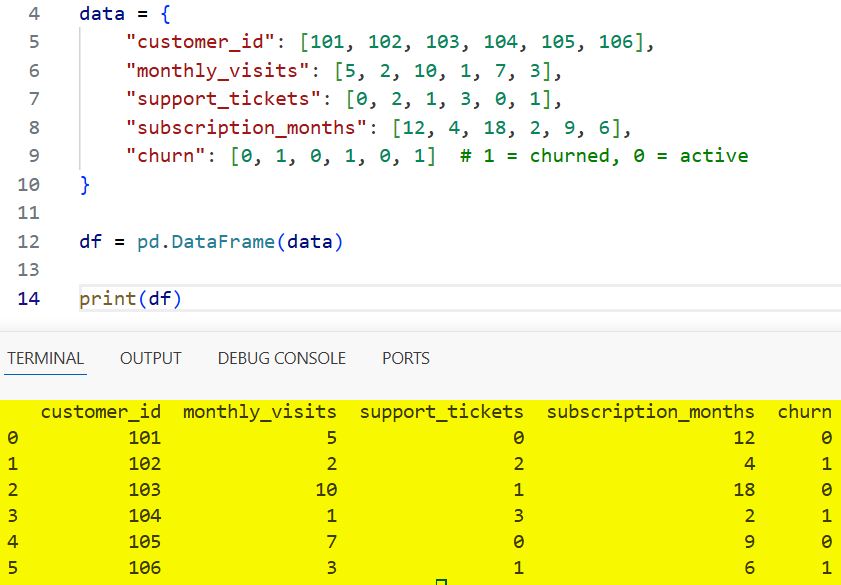Click value 101 in terminal output
The width and height of the screenshot is (841, 585).
[x=145, y=438]
